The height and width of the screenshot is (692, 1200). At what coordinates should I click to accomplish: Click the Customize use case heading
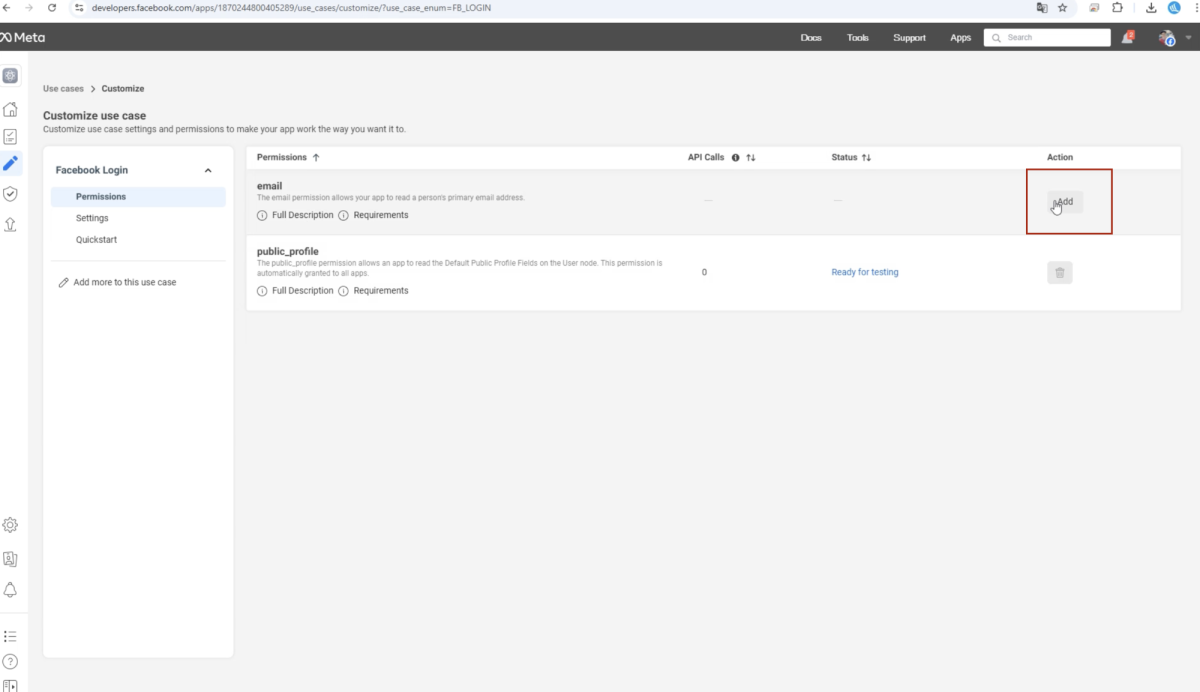tap(94, 116)
